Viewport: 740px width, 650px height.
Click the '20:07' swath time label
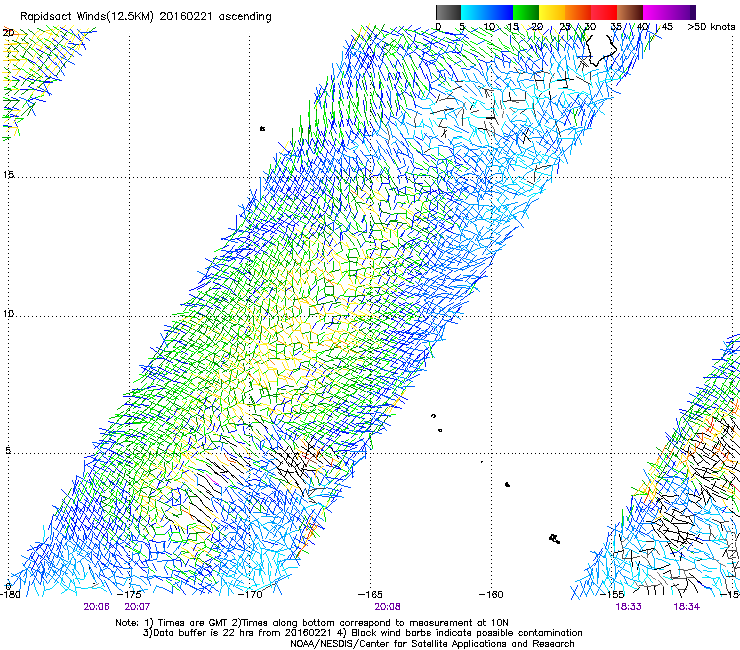click(137, 607)
